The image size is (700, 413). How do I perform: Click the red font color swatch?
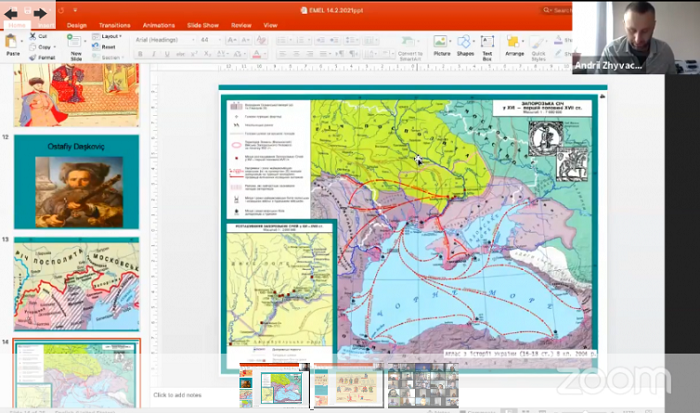coord(256,54)
